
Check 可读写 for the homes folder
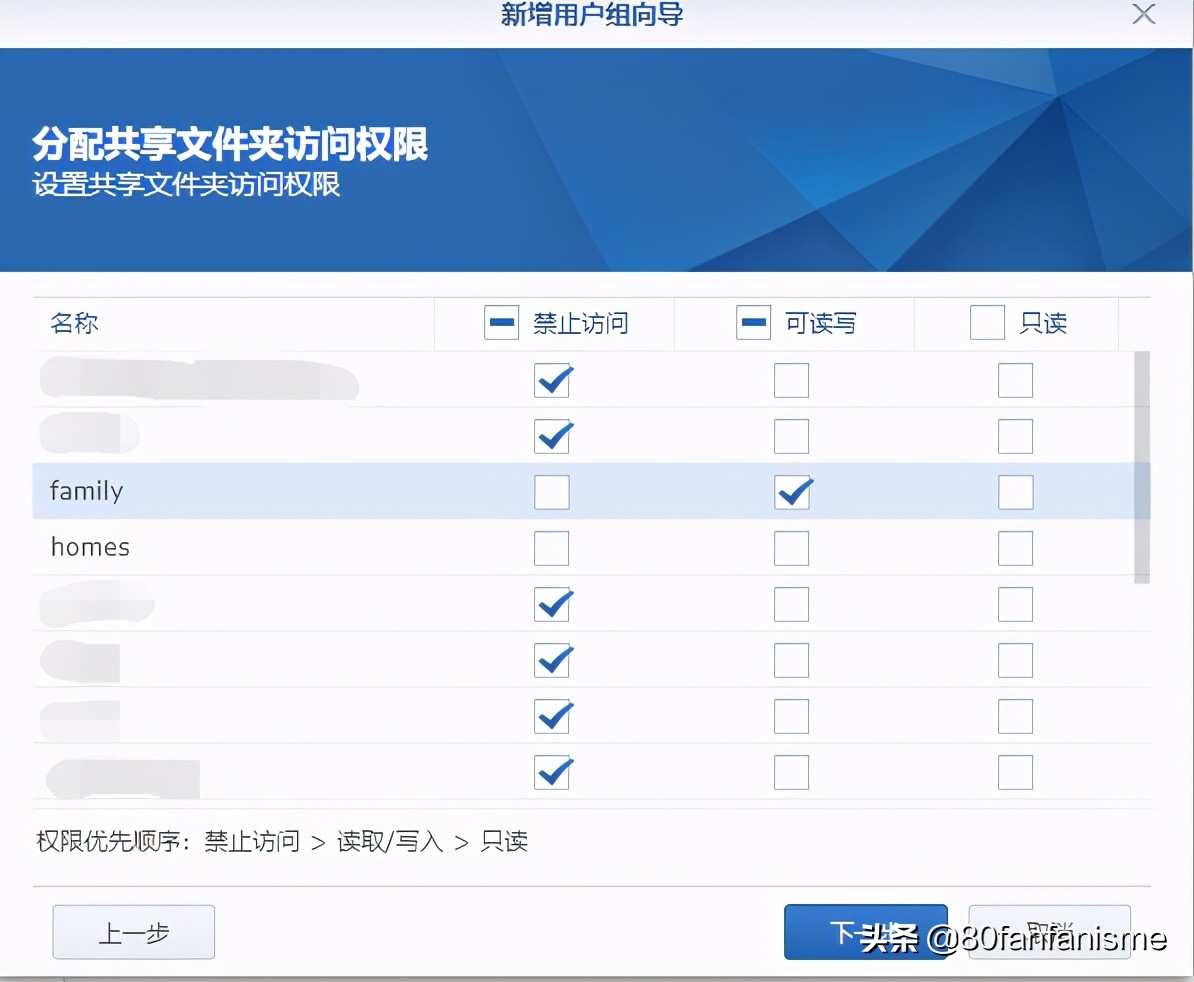[x=791, y=548]
